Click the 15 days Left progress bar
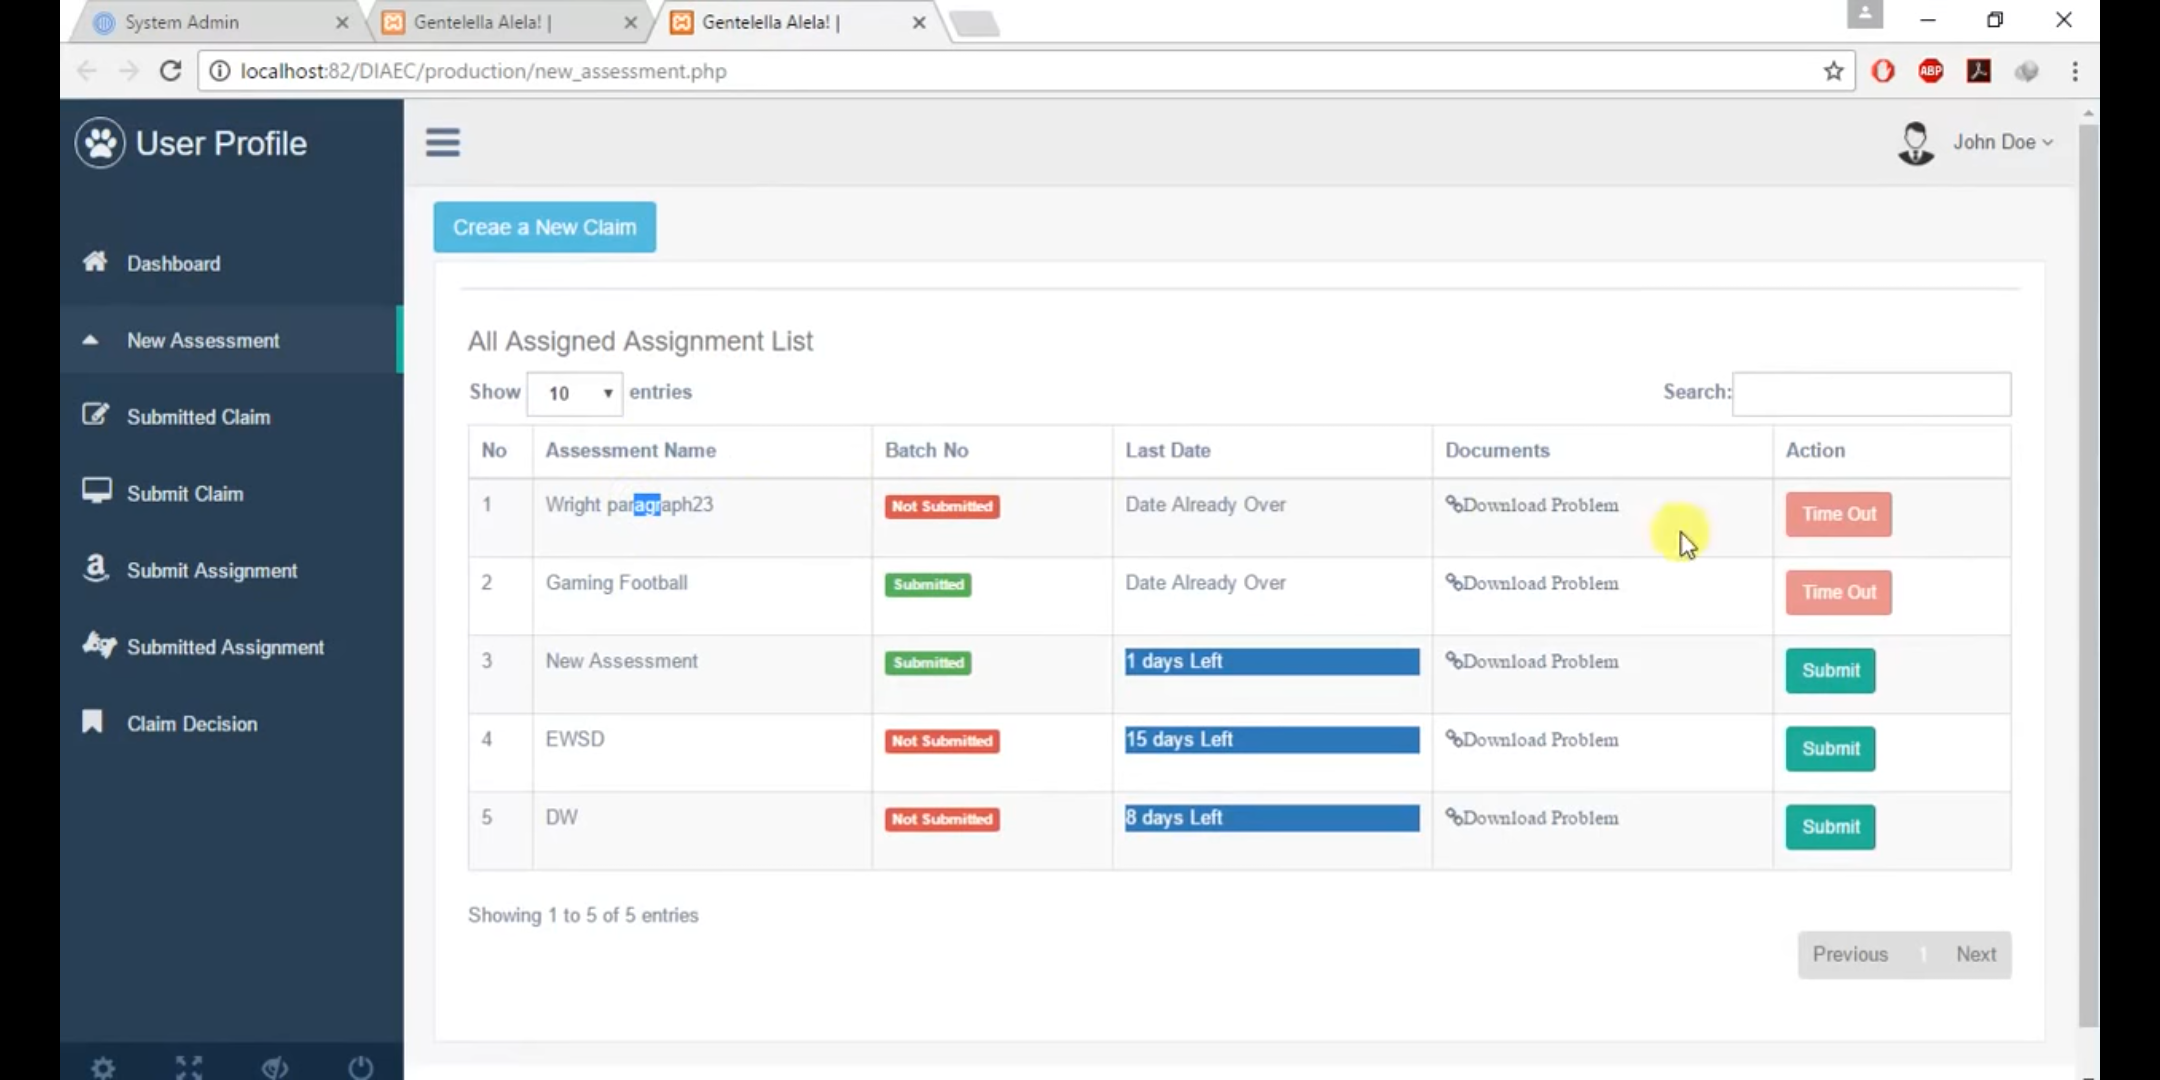 coord(1271,740)
